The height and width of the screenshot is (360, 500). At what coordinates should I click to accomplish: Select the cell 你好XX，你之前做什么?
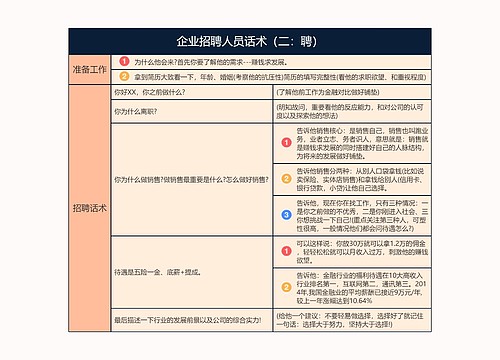[x=192, y=92]
